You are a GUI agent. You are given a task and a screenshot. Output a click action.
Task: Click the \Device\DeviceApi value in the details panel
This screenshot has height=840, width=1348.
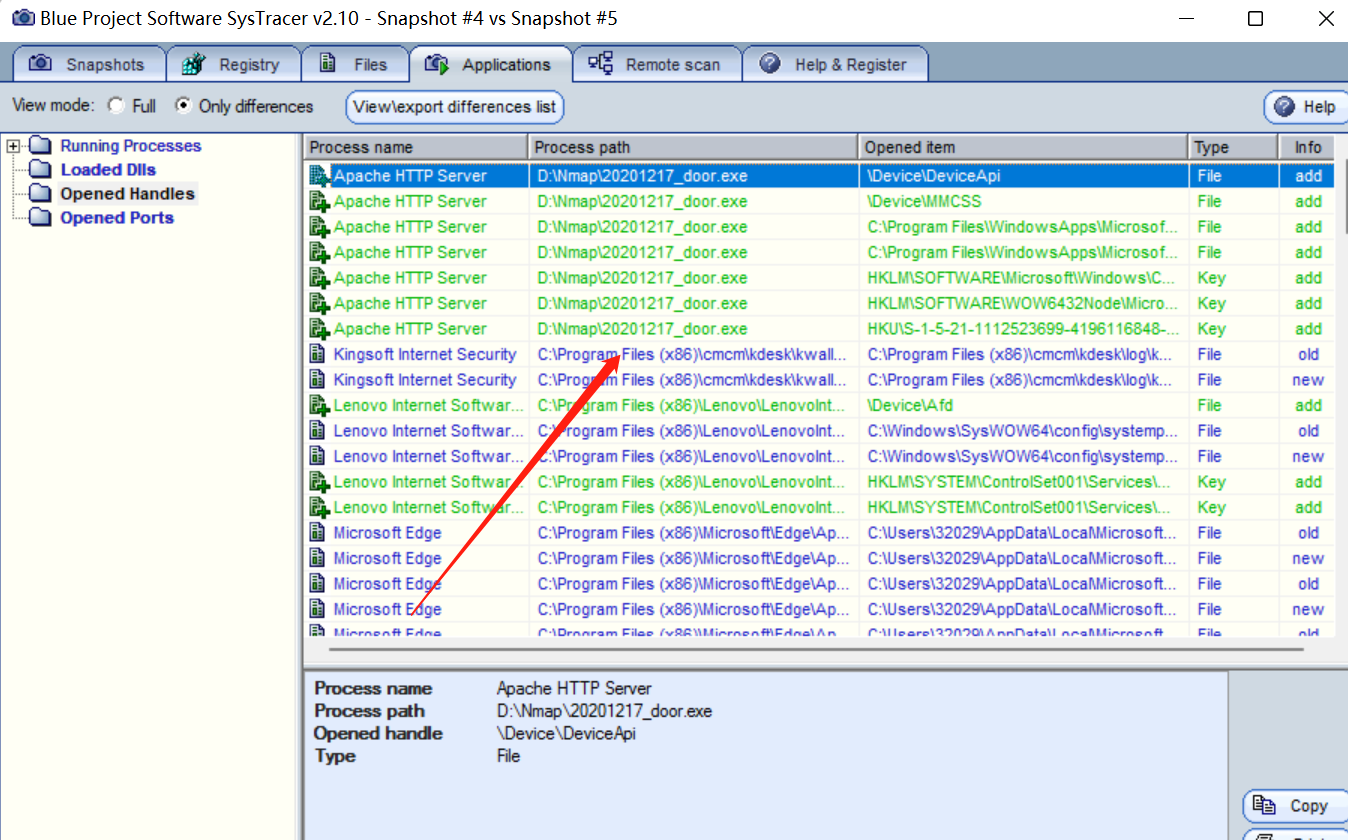(566, 733)
